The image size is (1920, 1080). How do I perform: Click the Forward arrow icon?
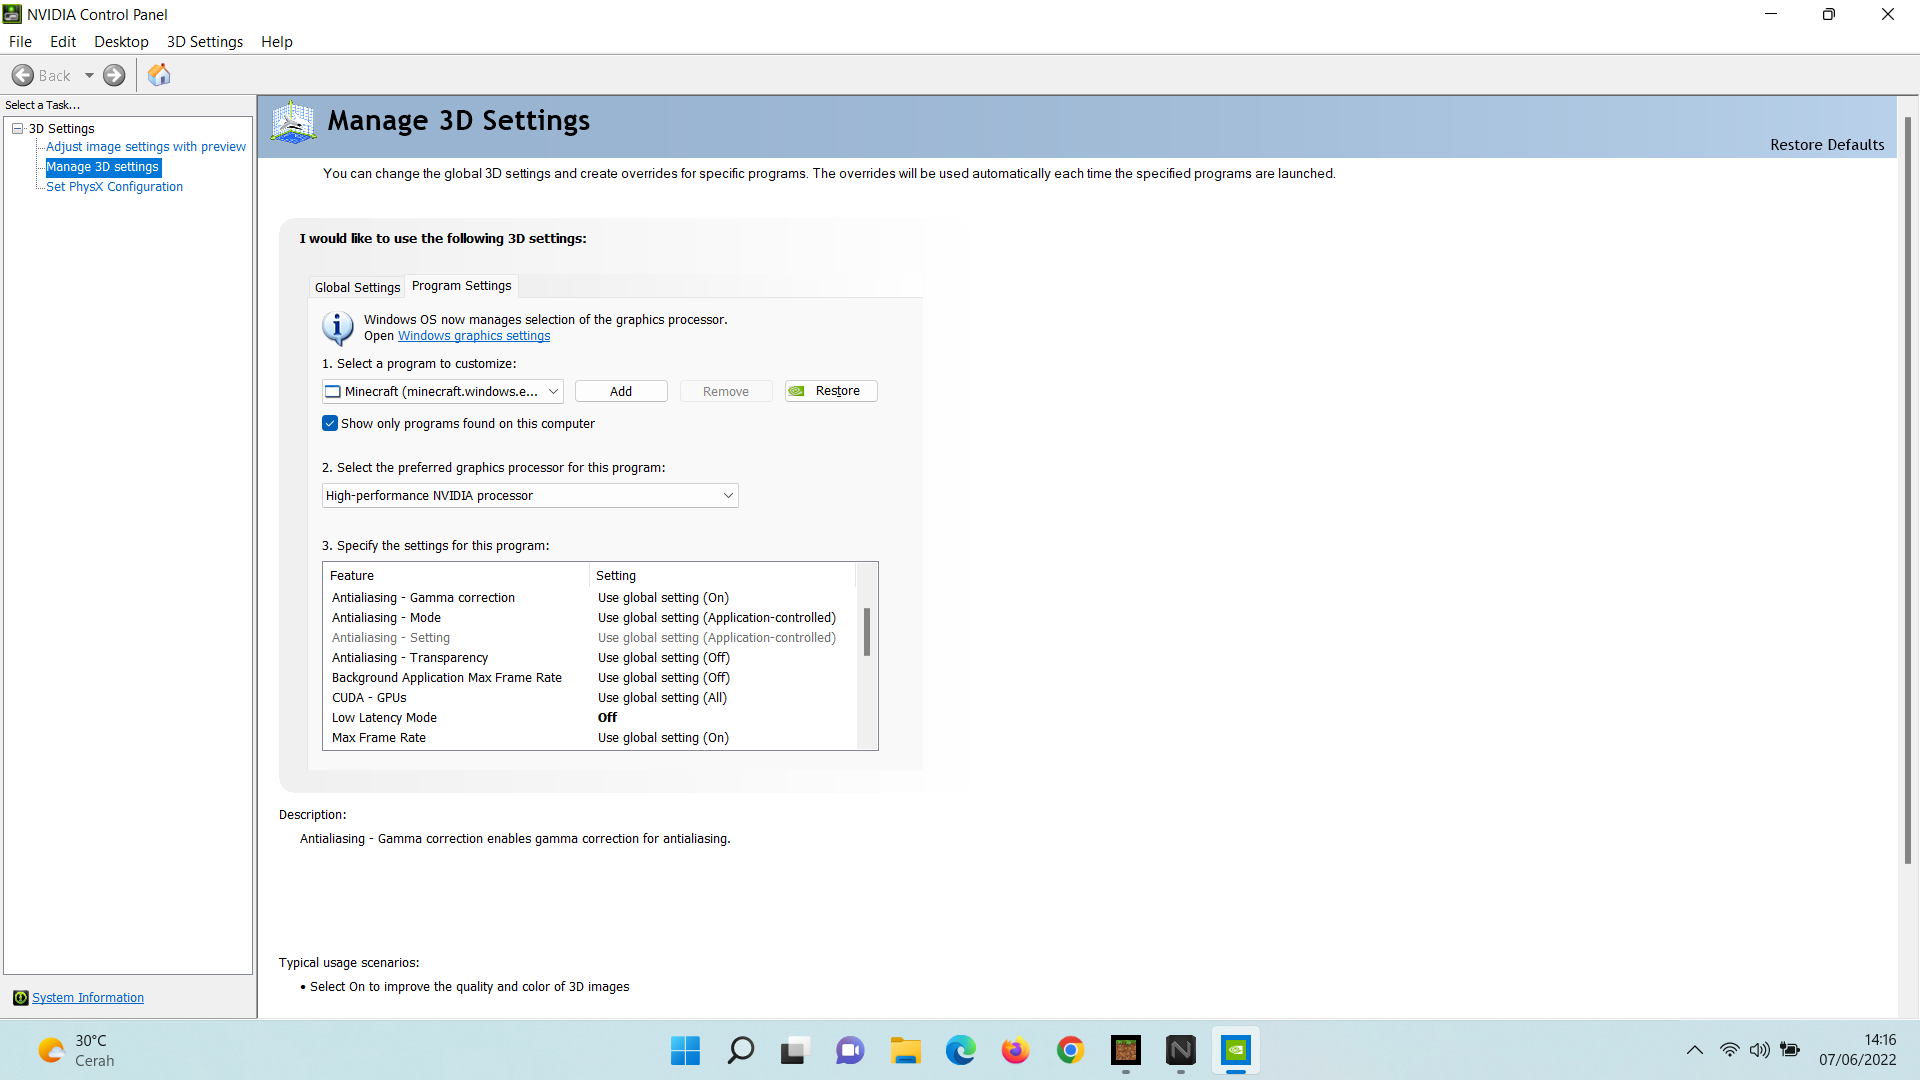(x=115, y=75)
